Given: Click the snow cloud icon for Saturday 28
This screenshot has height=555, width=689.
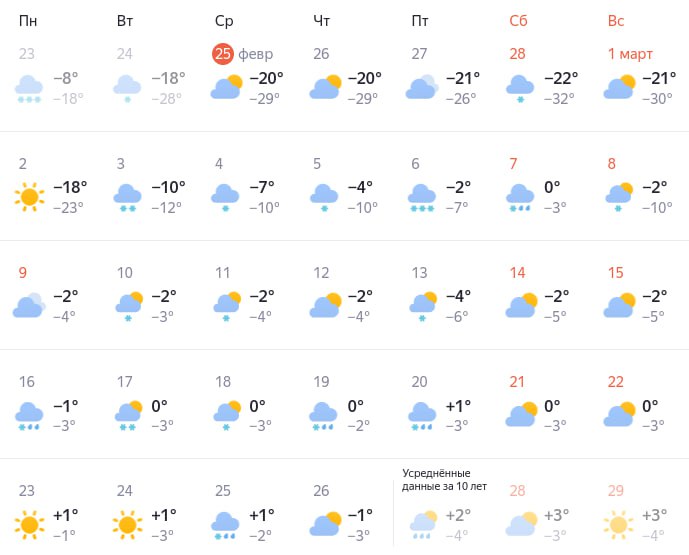Looking at the screenshot, I should pos(520,88).
